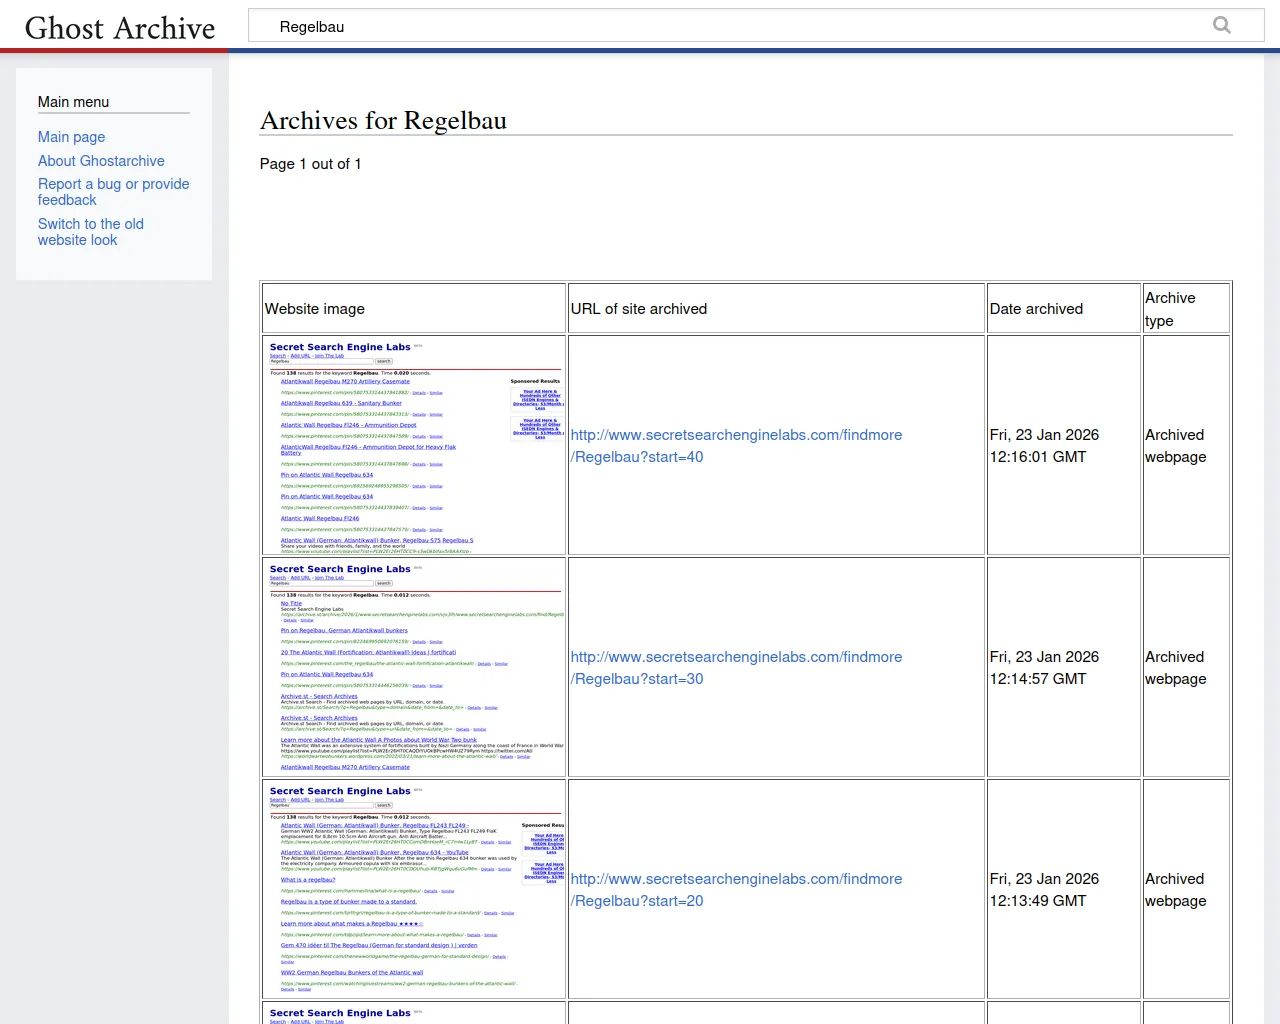1280x1024 pixels.
Task: Click the Ghost Archive logo
Action: coord(120,28)
